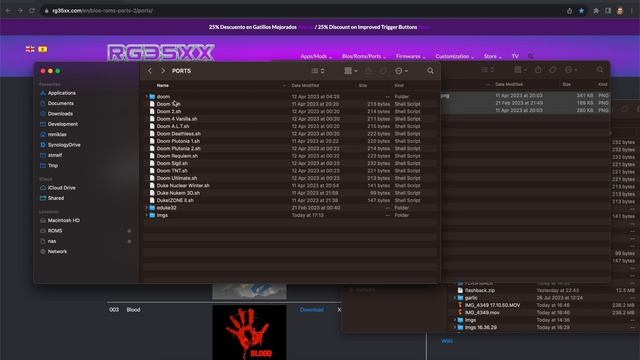
Task: Select Doom Plutonia 2.sh file
Action: coord(178,148)
